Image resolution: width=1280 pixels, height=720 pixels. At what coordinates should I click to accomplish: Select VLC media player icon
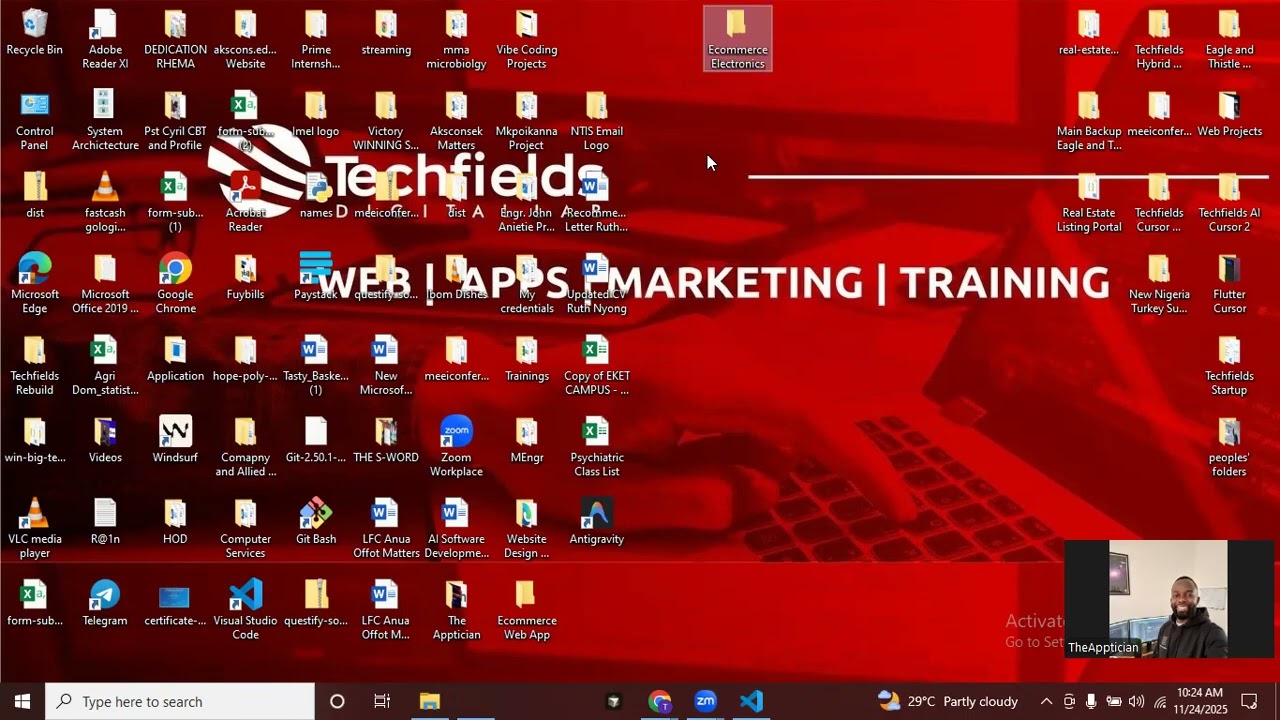pos(35,529)
